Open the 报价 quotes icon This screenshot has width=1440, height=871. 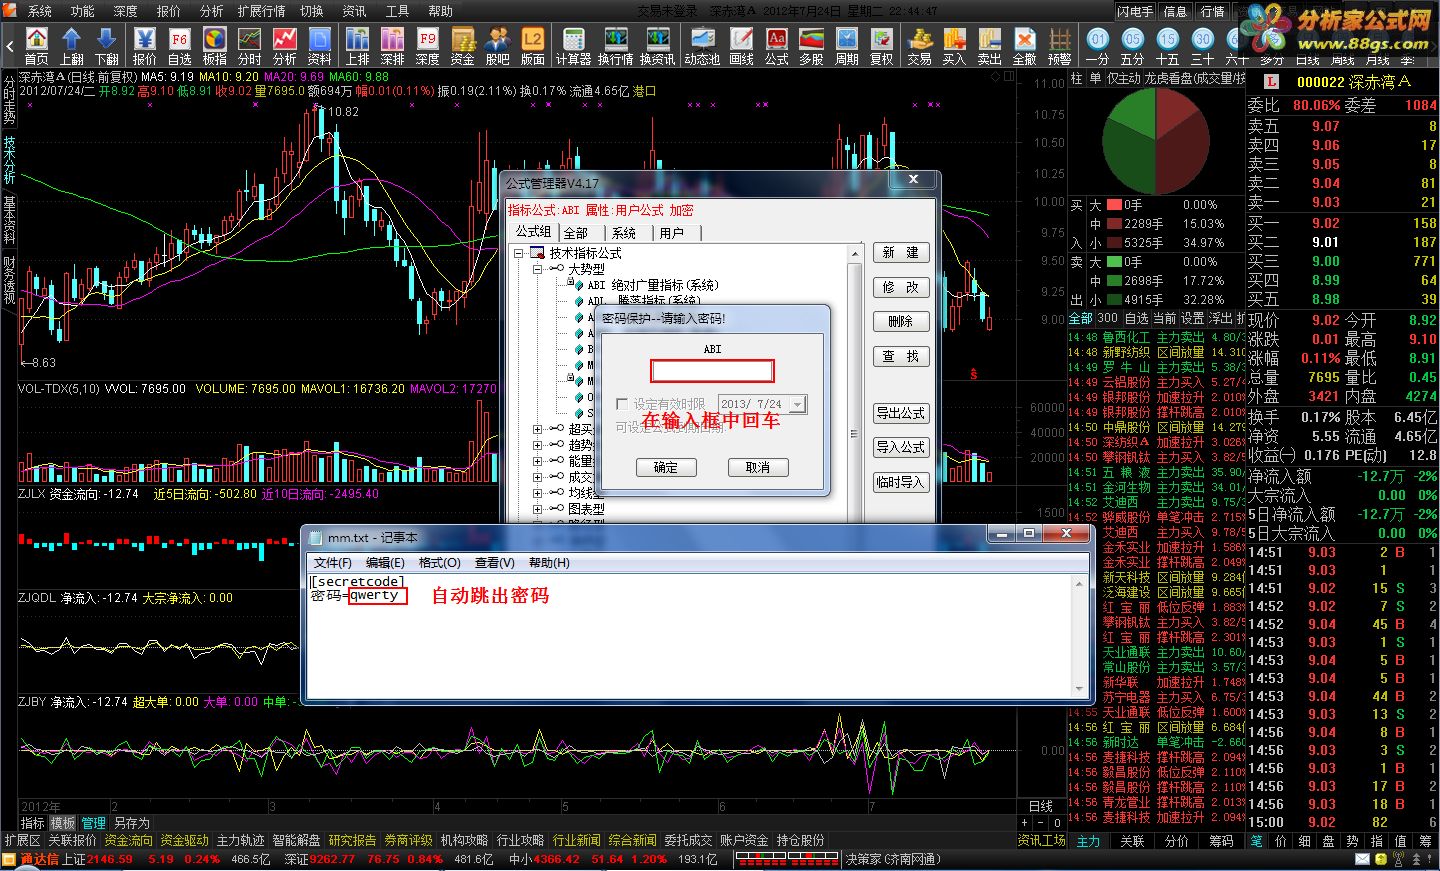click(x=145, y=46)
